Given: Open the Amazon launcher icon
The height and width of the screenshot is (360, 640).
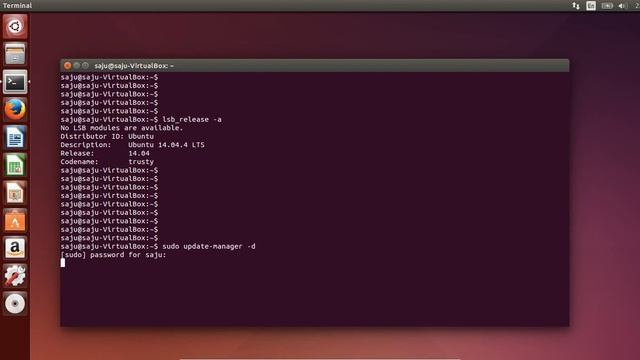Looking at the screenshot, I should click(15, 248).
